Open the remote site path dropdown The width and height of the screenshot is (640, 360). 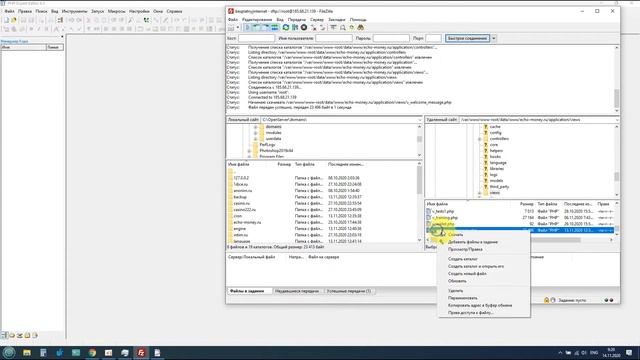[x=617, y=120]
